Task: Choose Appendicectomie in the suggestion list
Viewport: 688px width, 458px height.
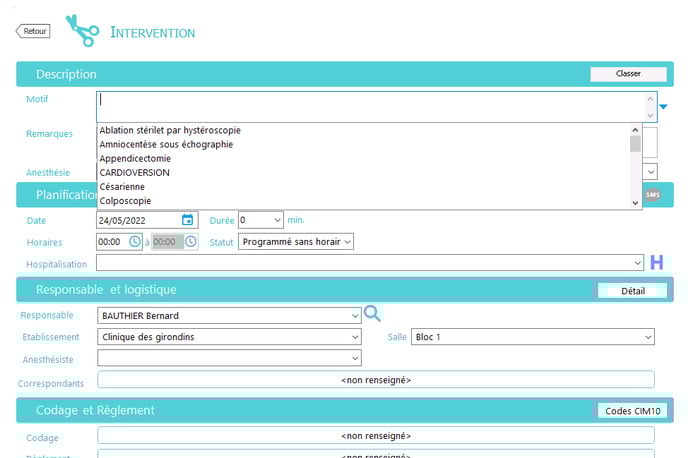Action: (135, 158)
